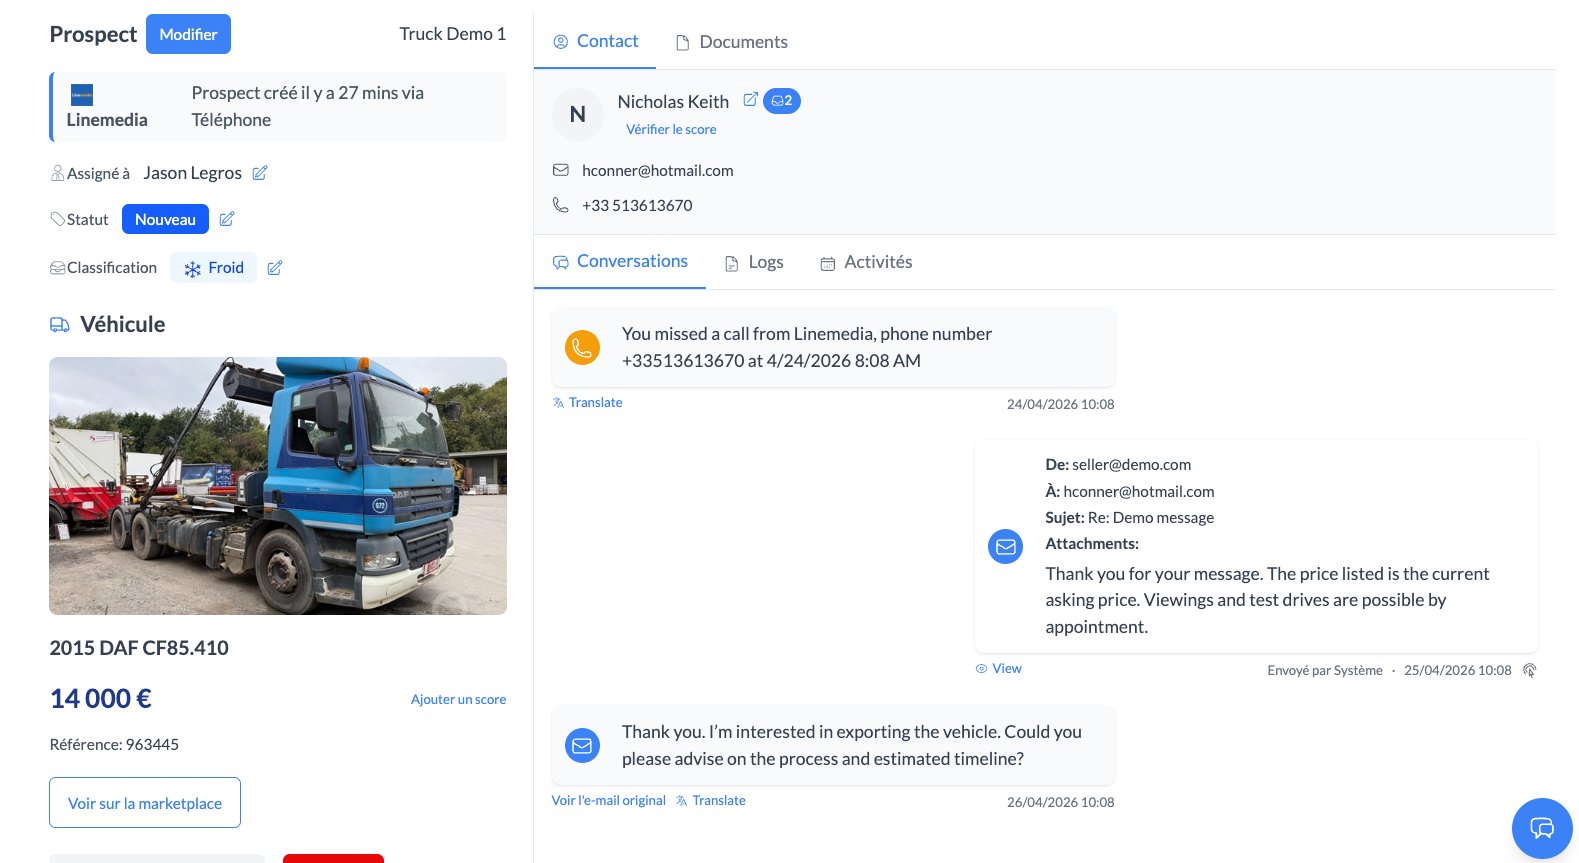
Task: Click the blue badge showing 2 messages
Action: coord(782,101)
